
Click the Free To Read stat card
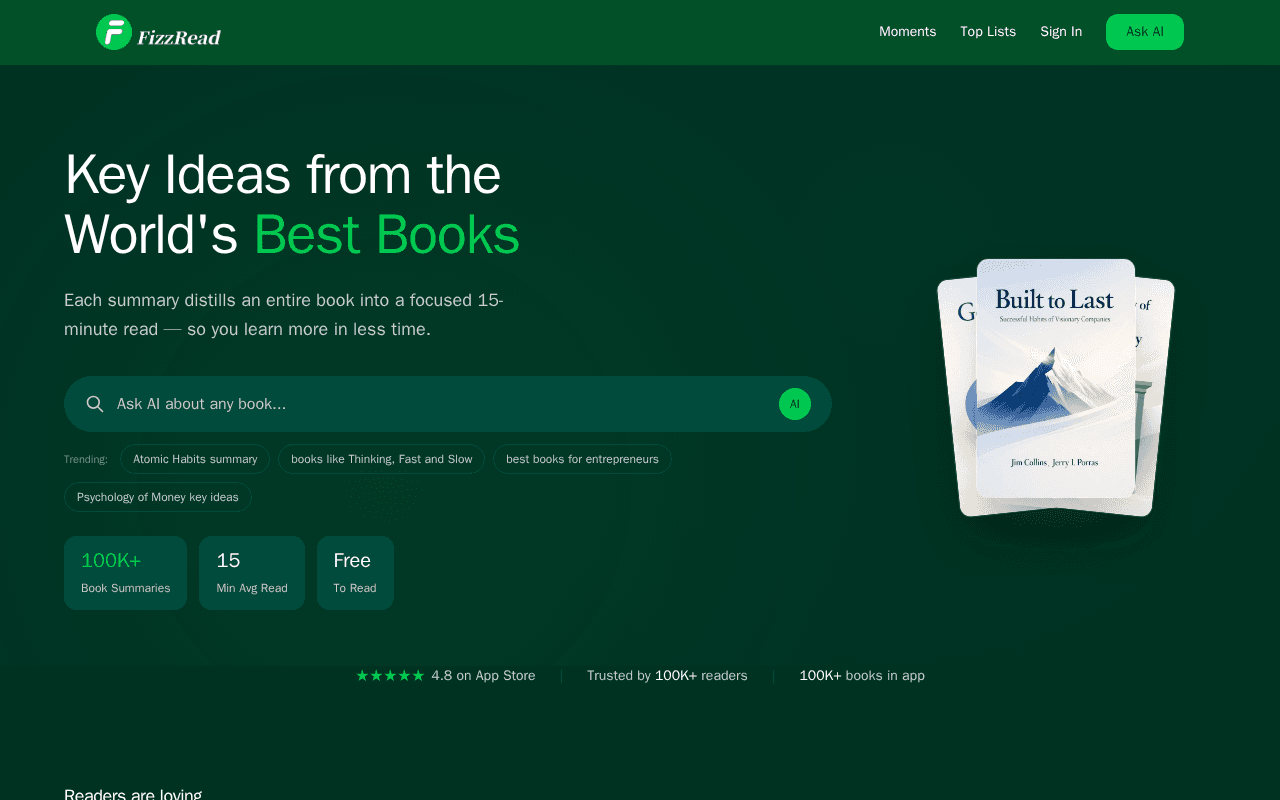[x=355, y=573]
